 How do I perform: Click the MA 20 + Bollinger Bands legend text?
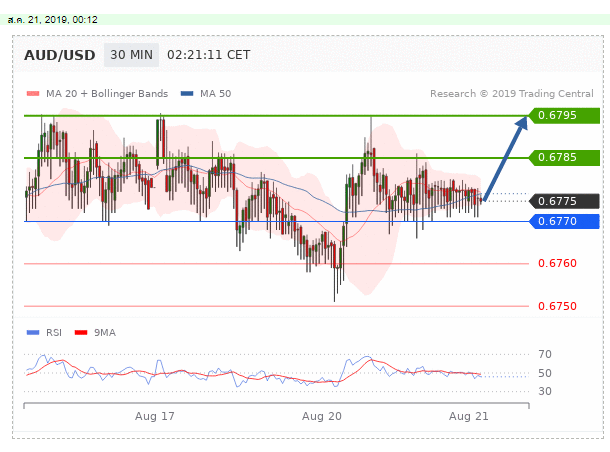point(107,94)
